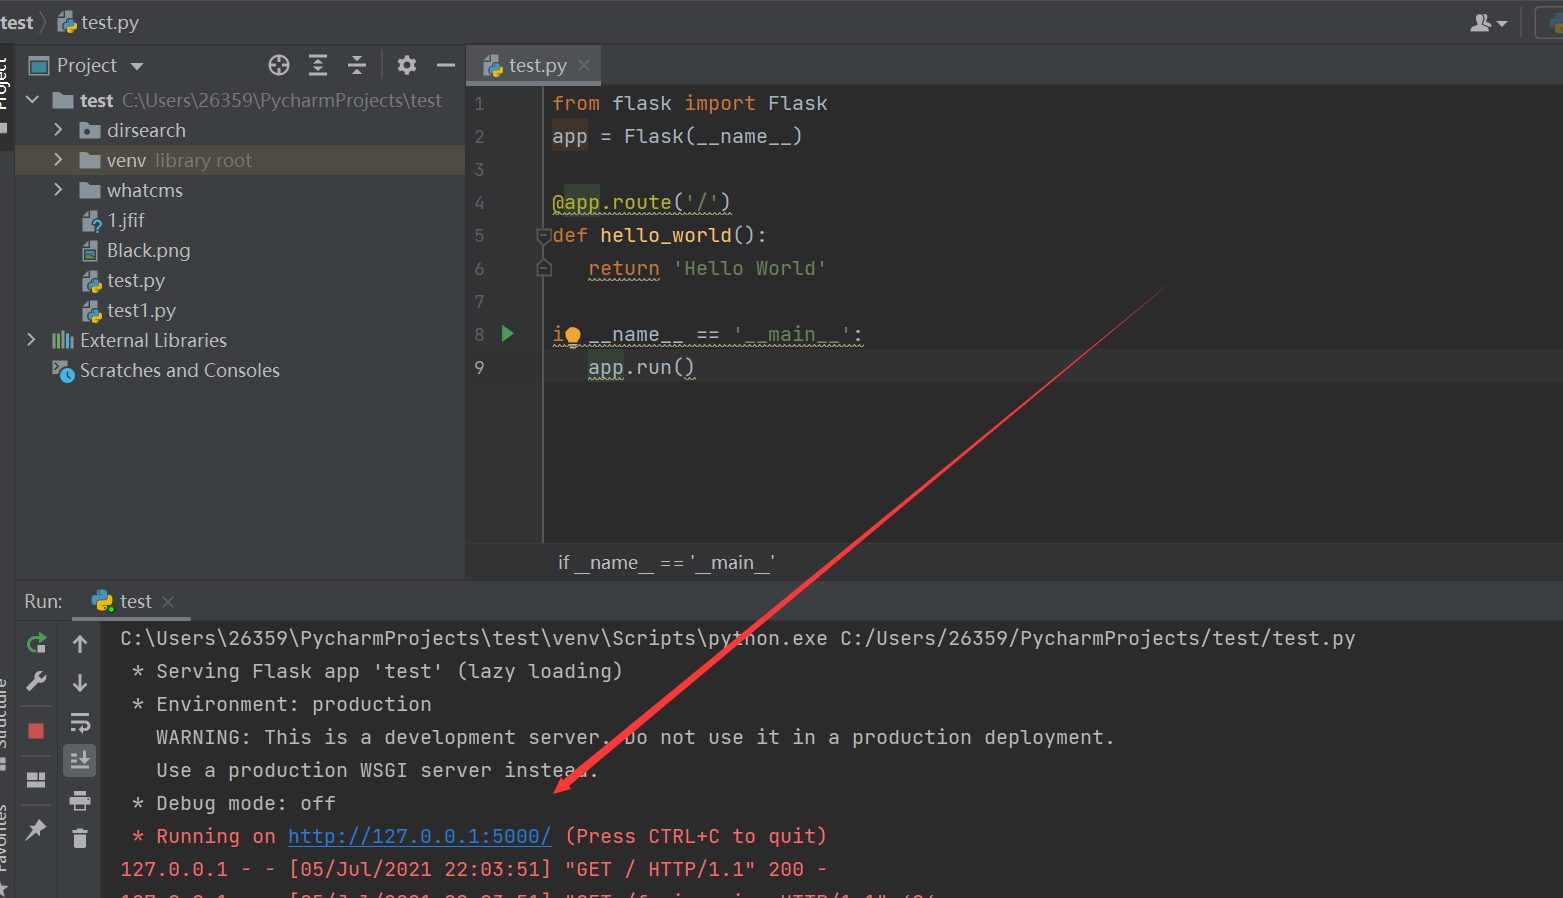Expand the dirsearch folder
Screen dimensions: 1563x898
pyautogui.click(x=58, y=130)
